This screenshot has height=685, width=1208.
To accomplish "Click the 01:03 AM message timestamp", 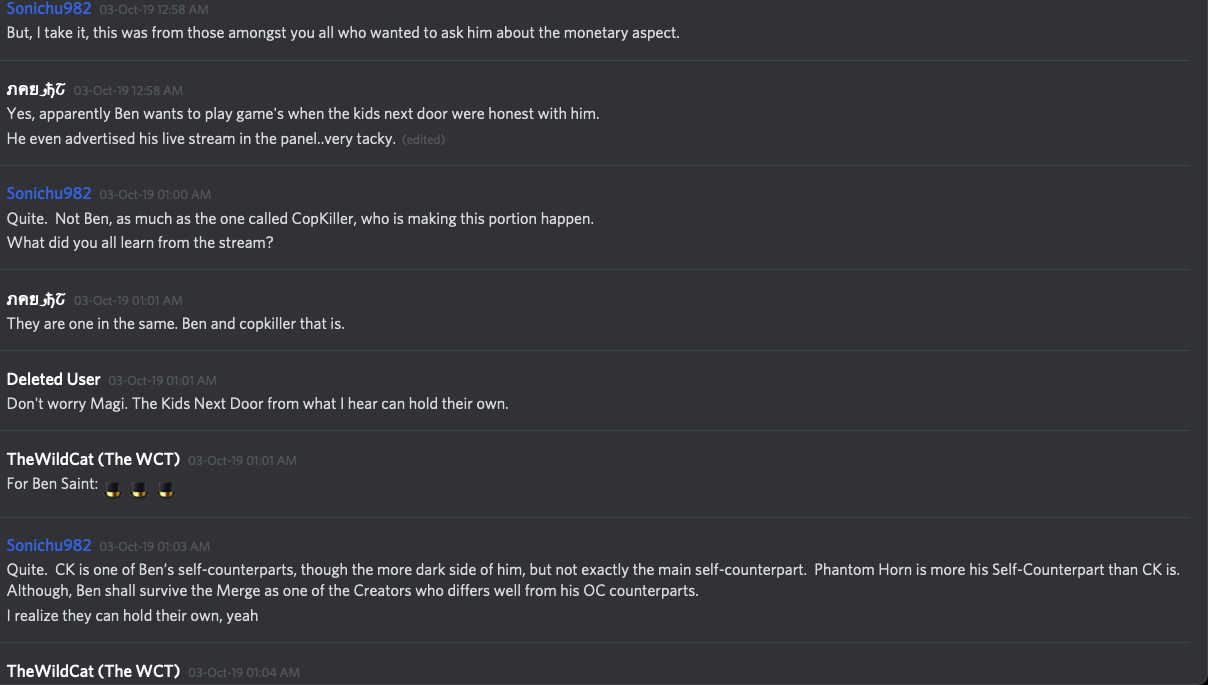I will [155, 546].
